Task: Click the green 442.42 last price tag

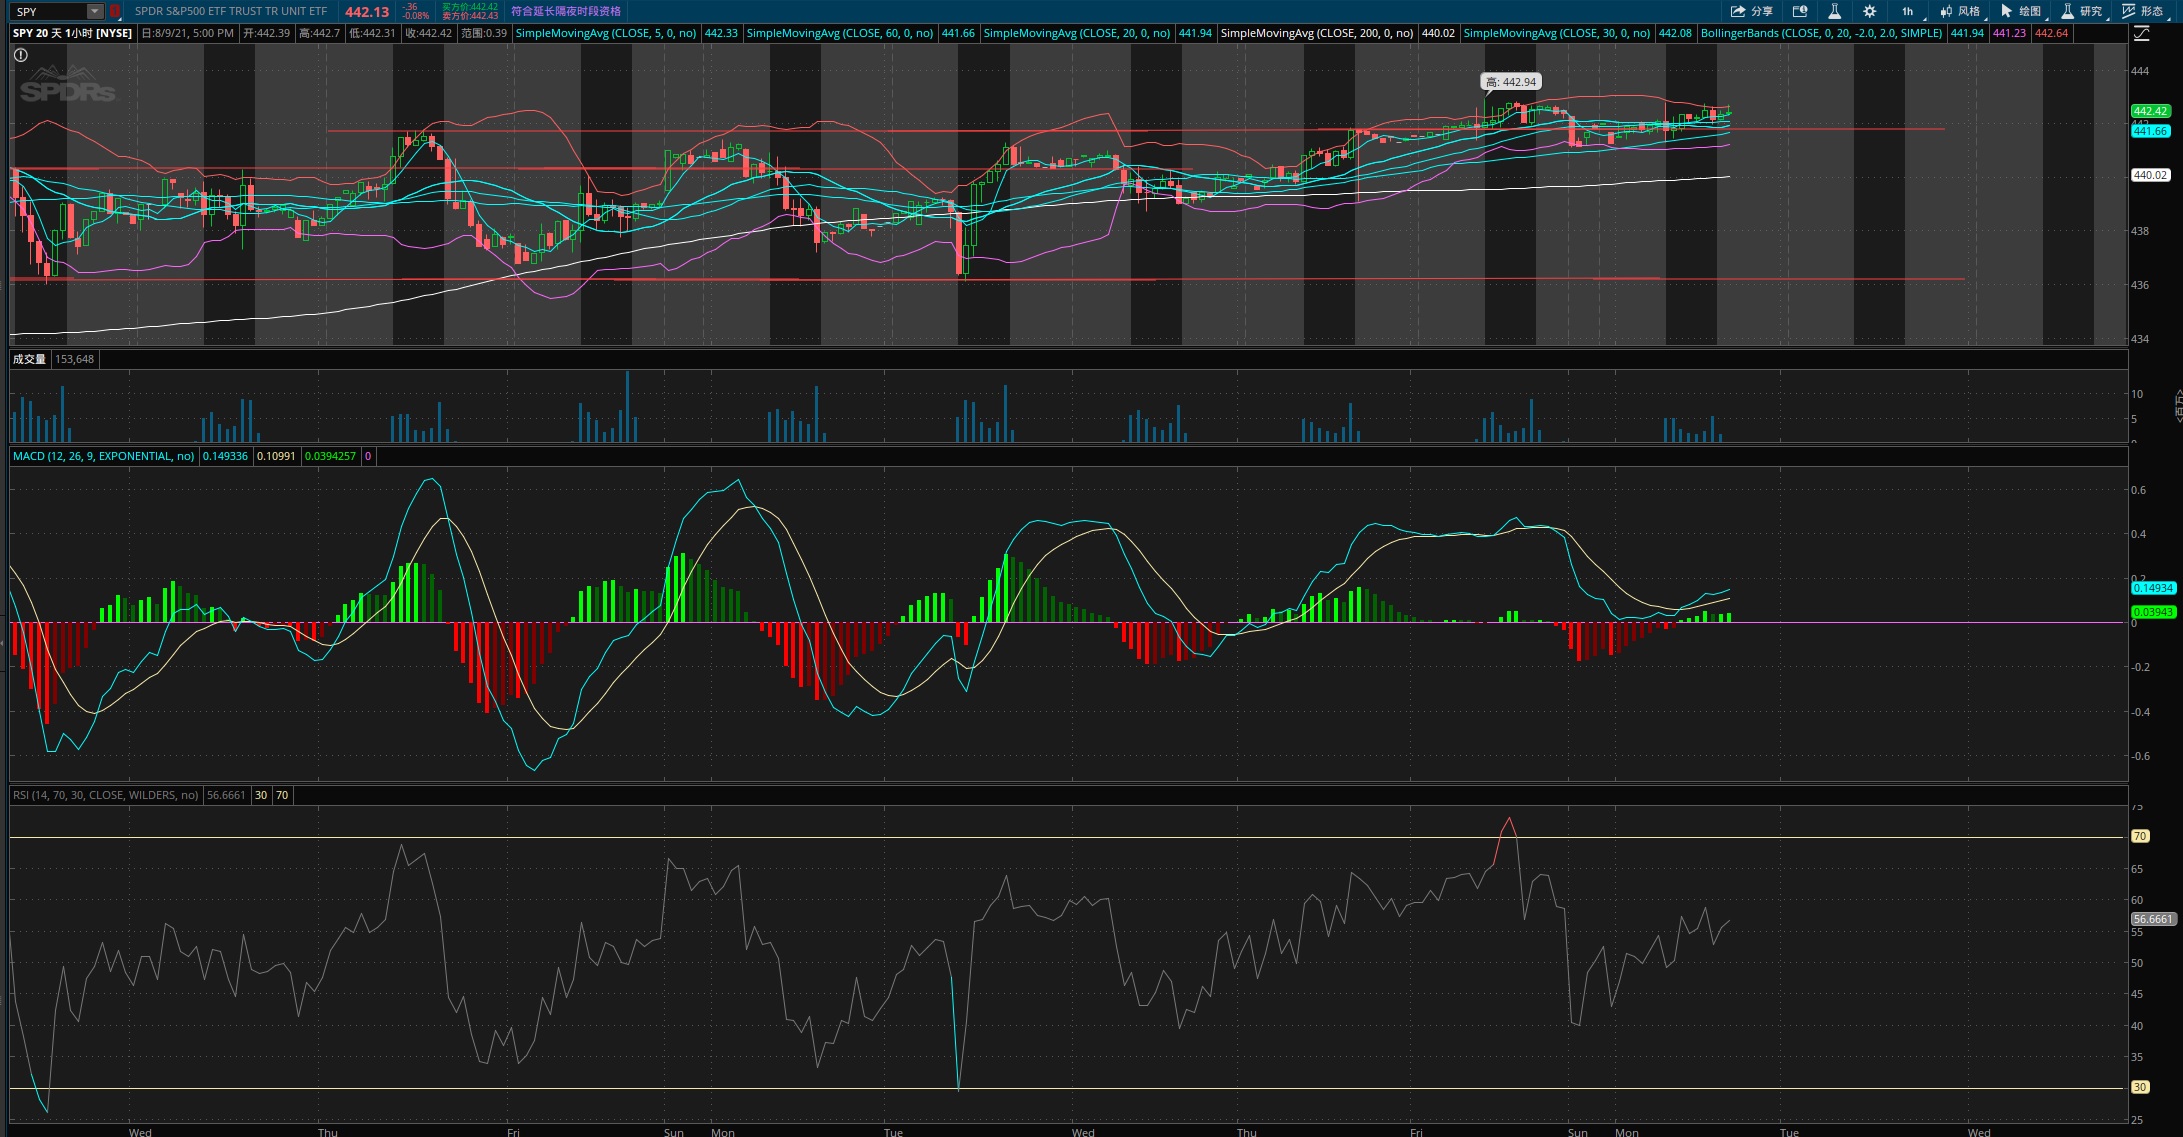Action: coord(2150,111)
